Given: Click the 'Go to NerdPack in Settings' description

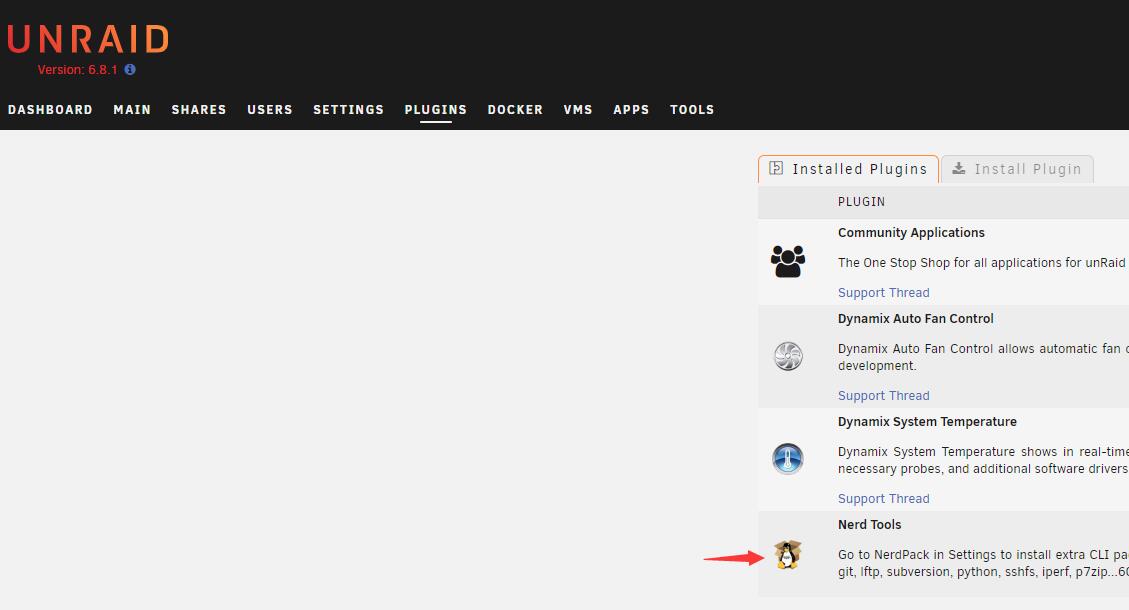Looking at the screenshot, I should click(x=983, y=563).
